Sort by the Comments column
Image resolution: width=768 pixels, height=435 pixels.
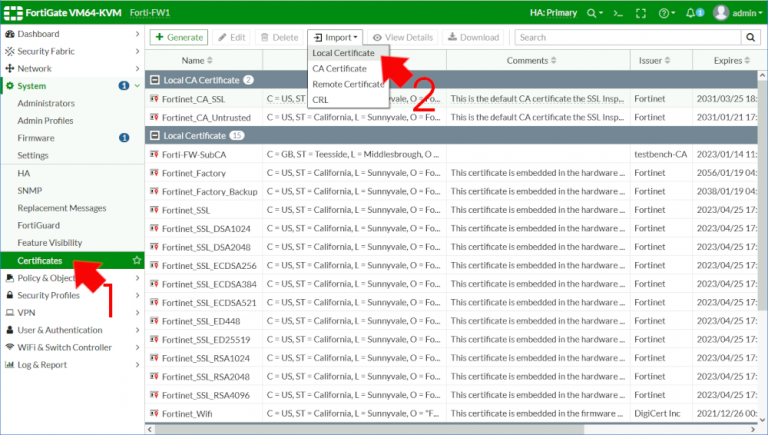pyautogui.click(x=531, y=60)
